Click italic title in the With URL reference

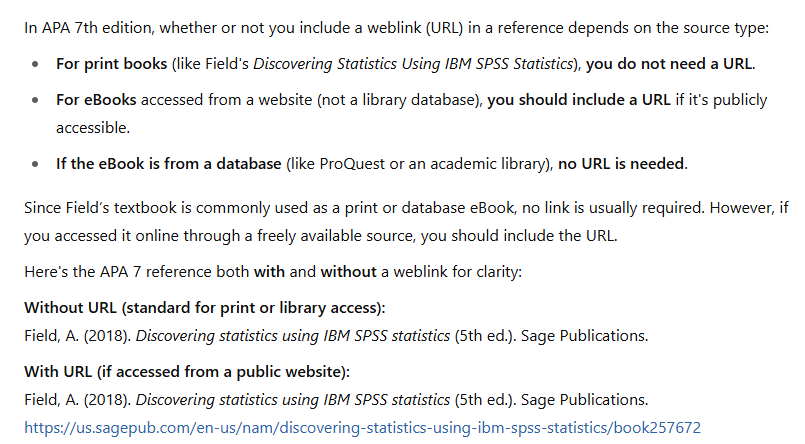293,400
